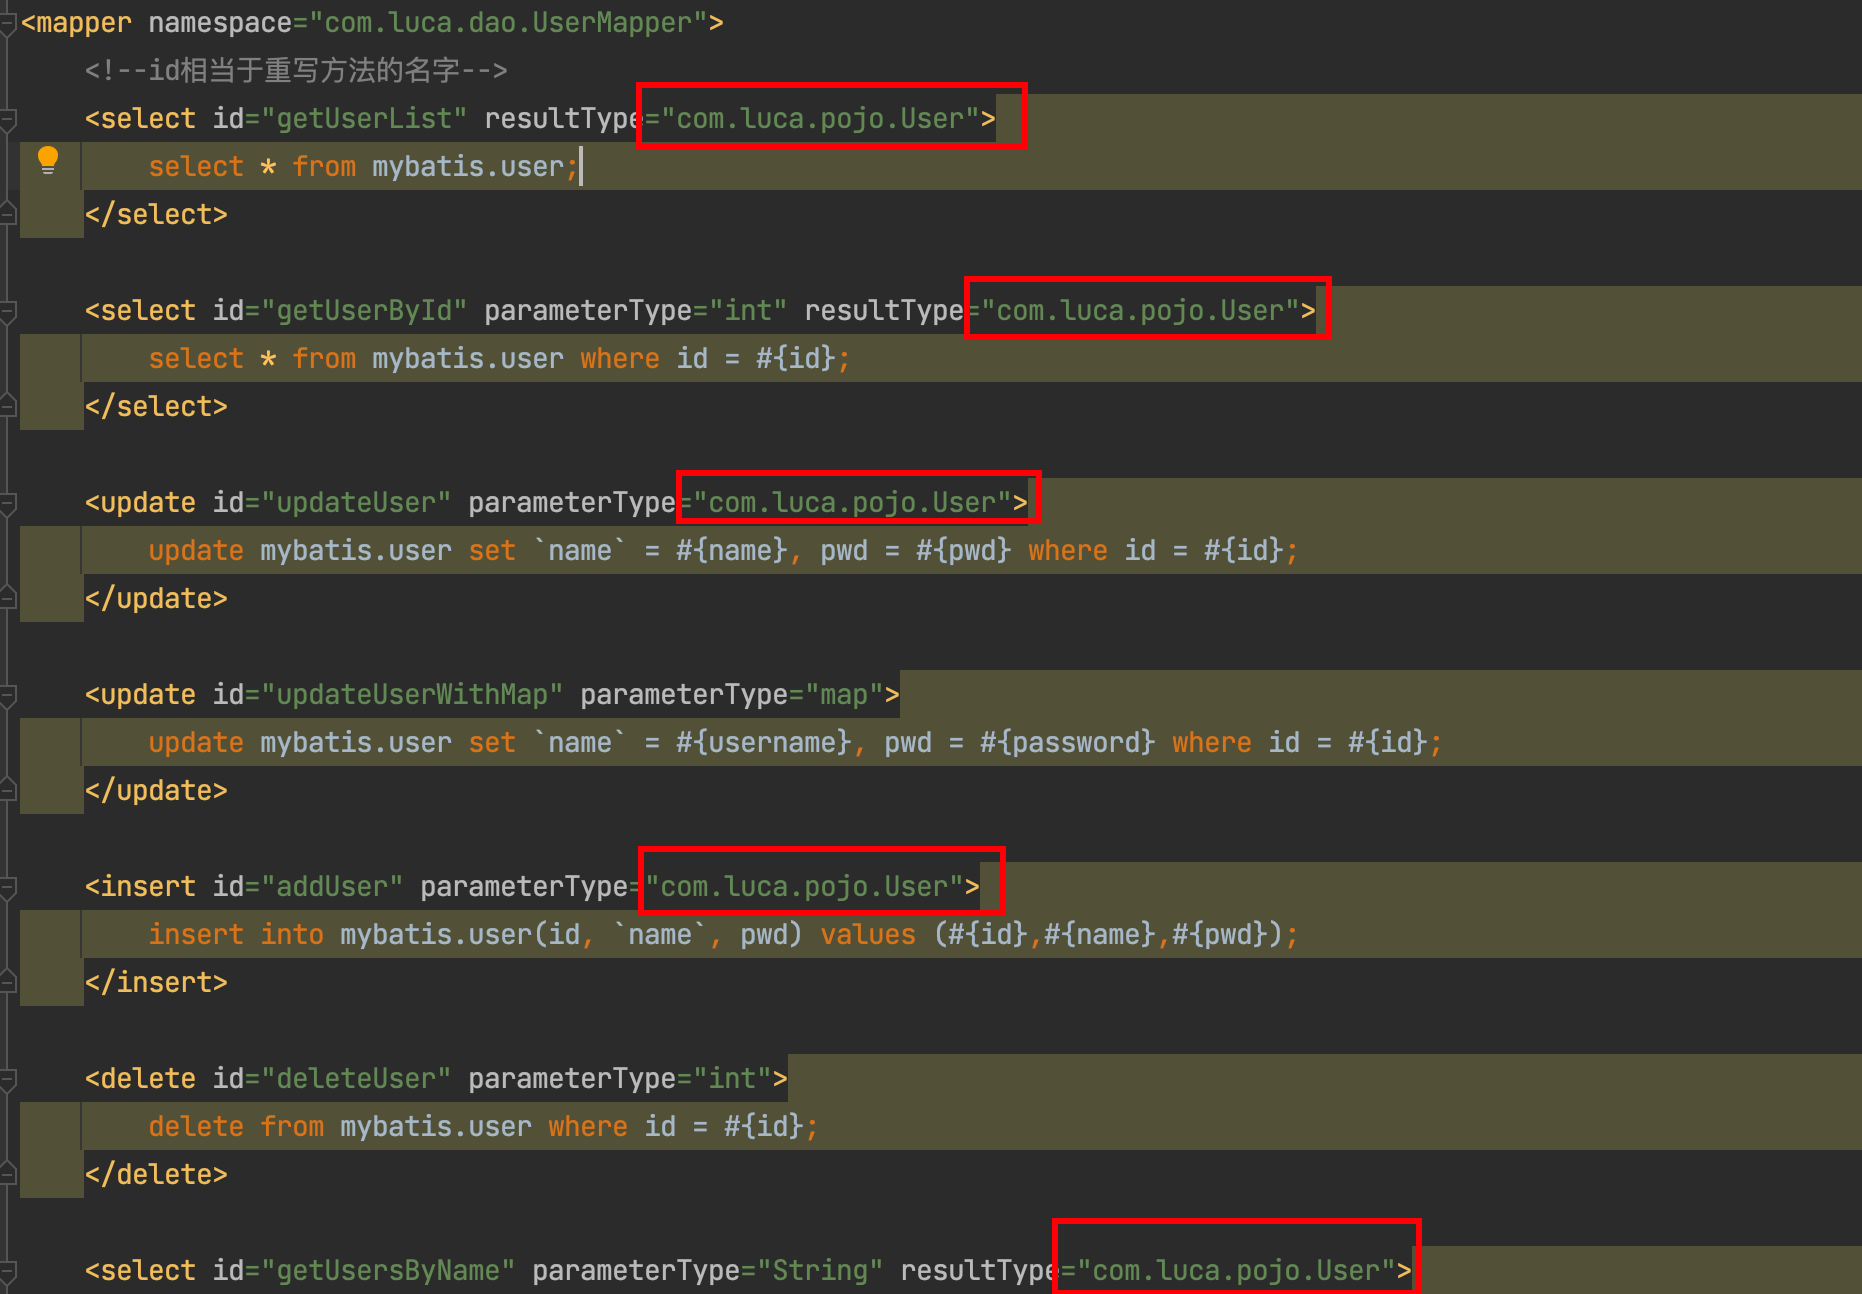Image resolution: width=1862 pixels, height=1294 pixels.
Task: Click the closing </delete> tag
Action: click(156, 1175)
